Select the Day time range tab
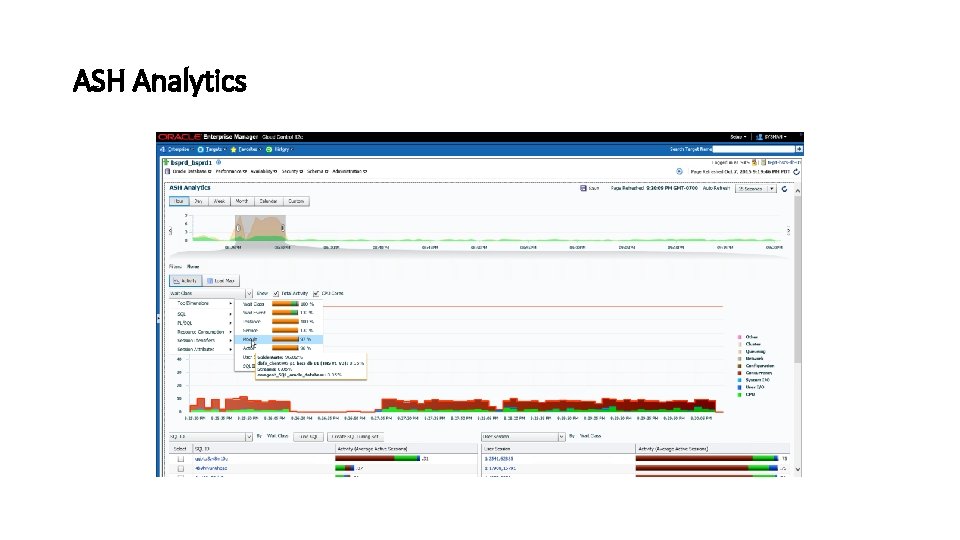 click(x=198, y=201)
